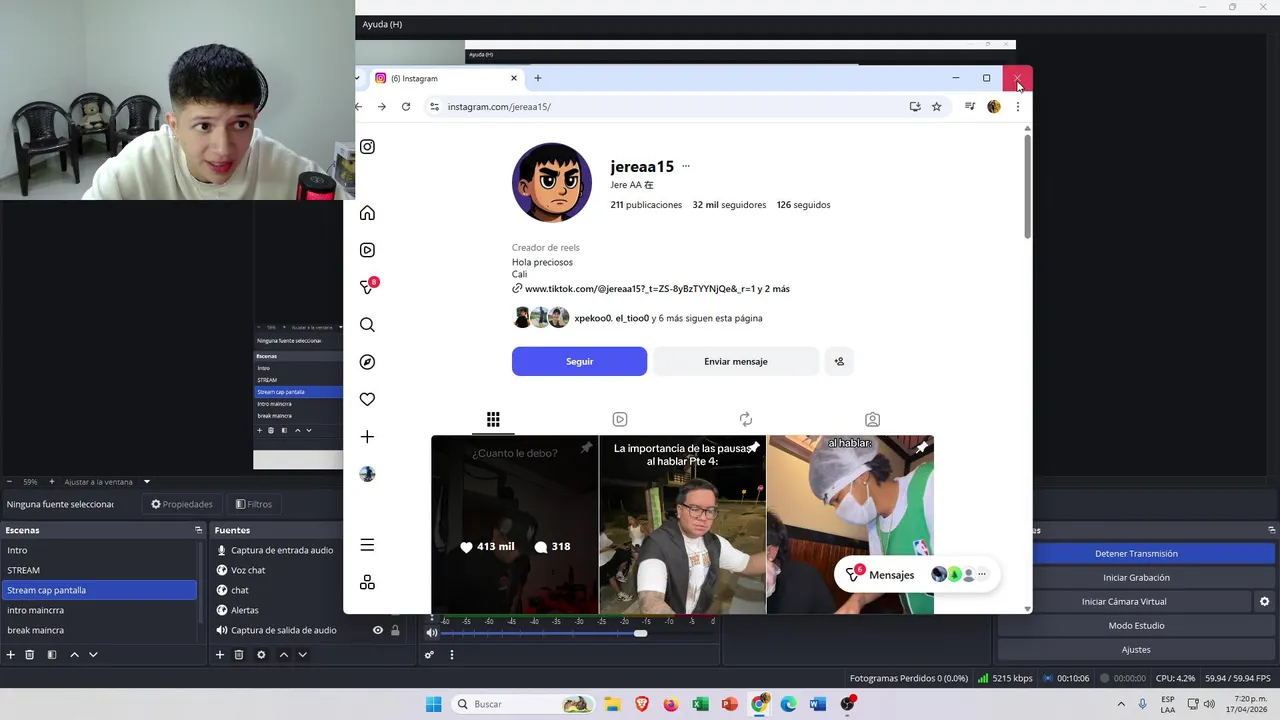1280x720 pixels.
Task: Open the Instagram search icon
Action: tap(367, 325)
